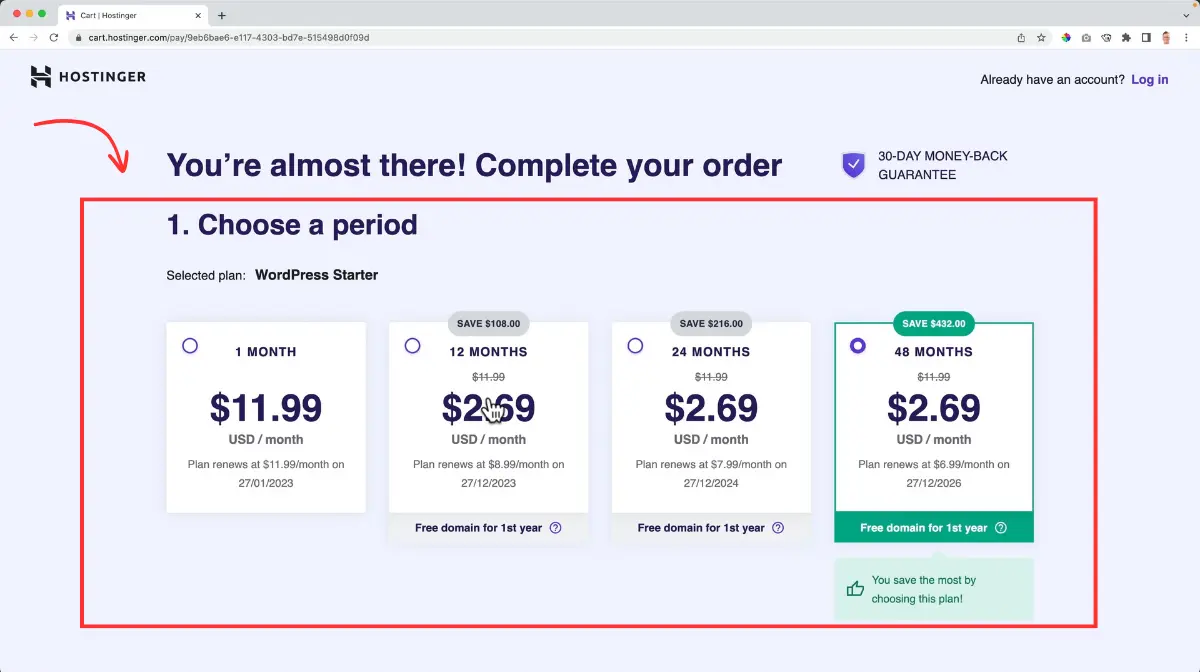Bookmark this page with the star icon
The width and height of the screenshot is (1200, 672).
pyautogui.click(x=1041, y=37)
